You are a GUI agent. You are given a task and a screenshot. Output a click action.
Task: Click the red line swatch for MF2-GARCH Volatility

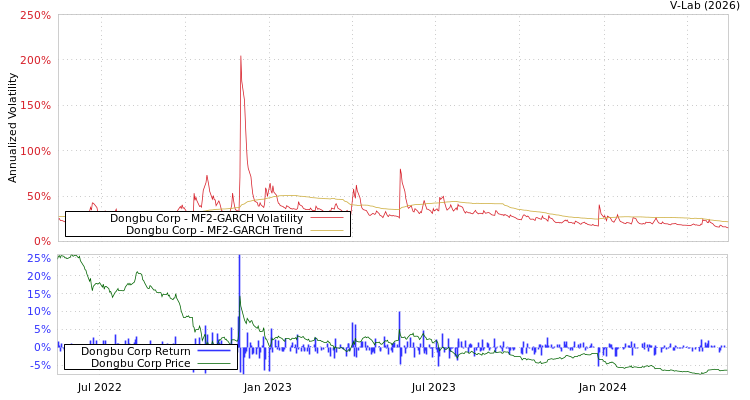point(326,219)
